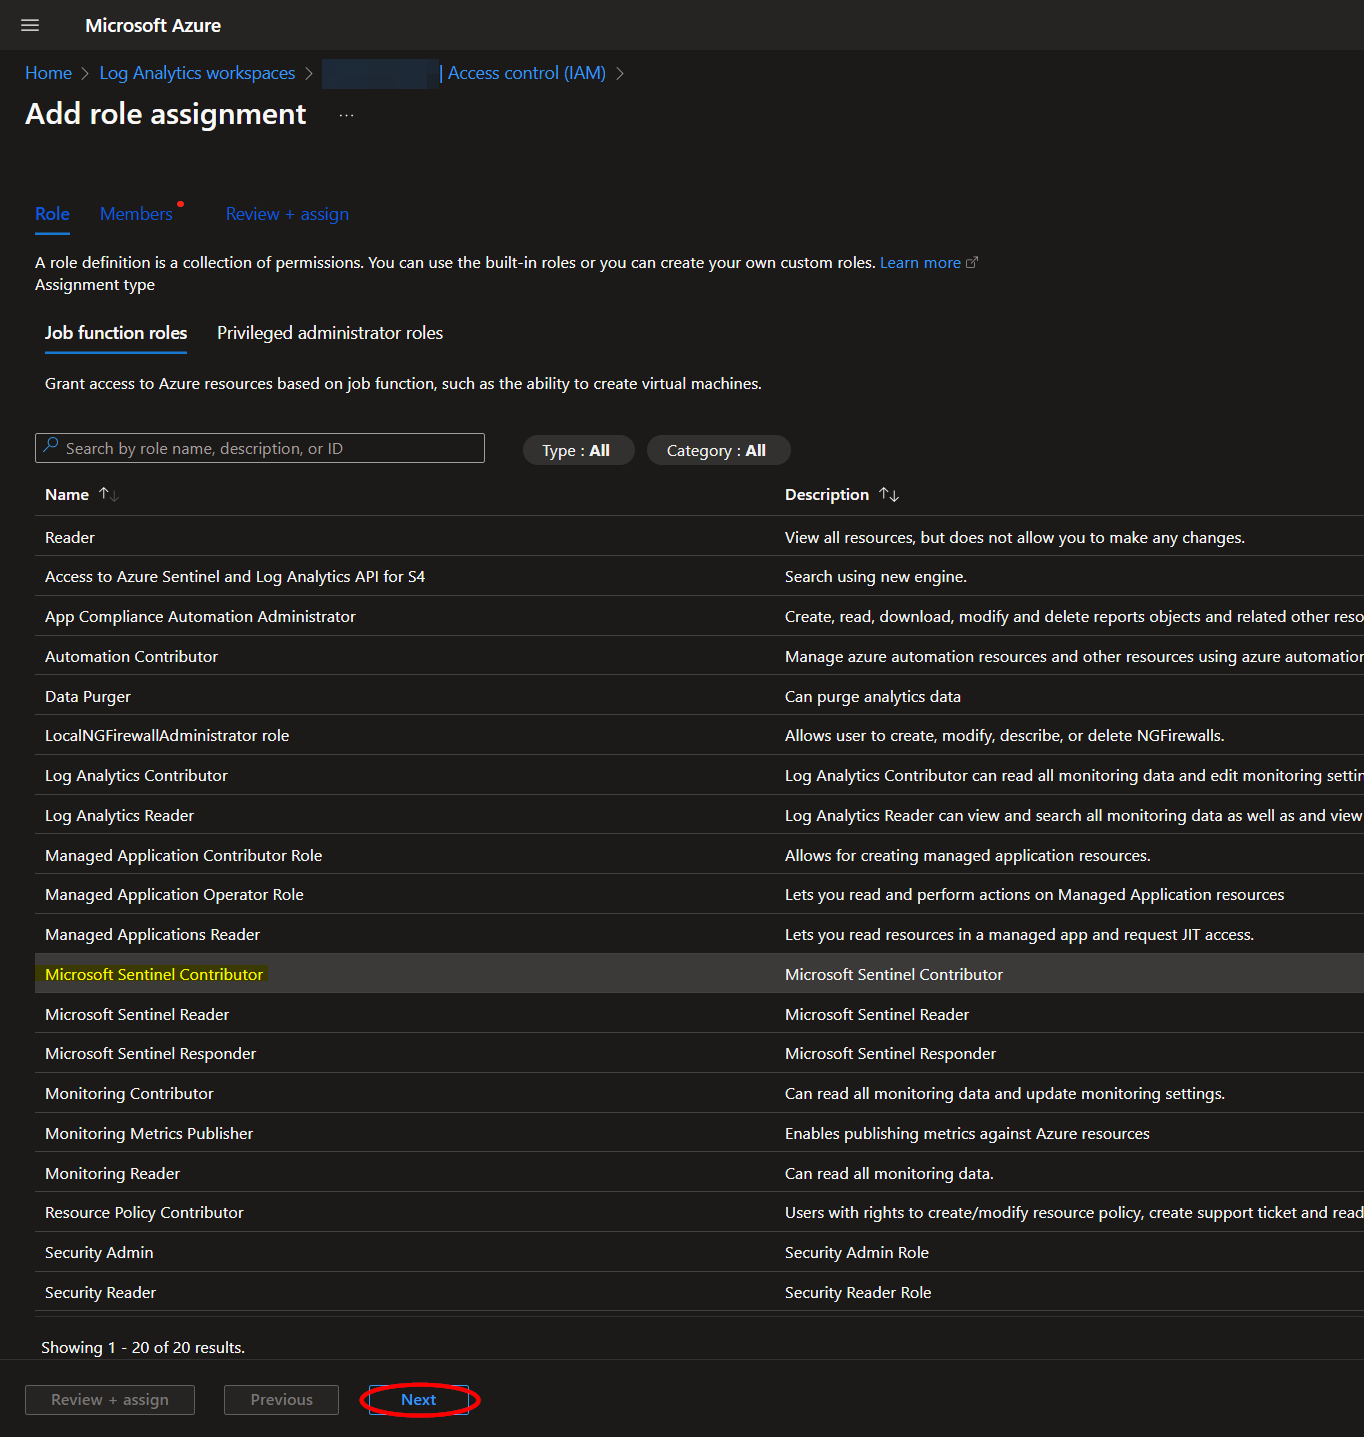1364x1437 pixels.
Task: Click 'Can read all monitoring data.' description
Action: [889, 1173]
